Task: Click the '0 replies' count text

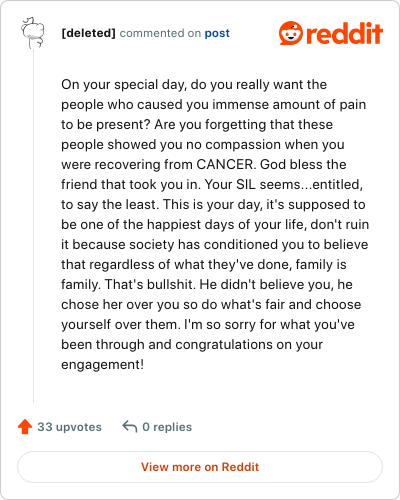Action: (167, 427)
